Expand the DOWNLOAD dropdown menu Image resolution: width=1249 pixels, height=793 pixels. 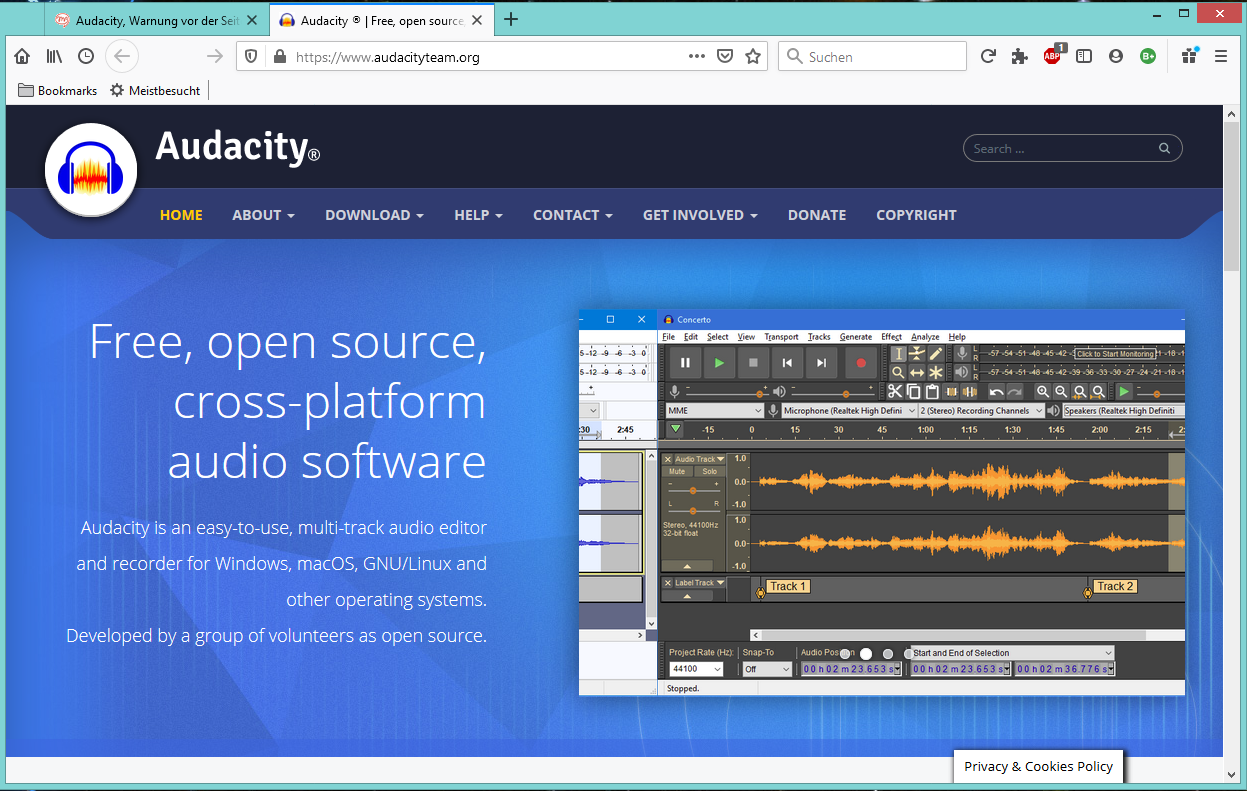374,215
